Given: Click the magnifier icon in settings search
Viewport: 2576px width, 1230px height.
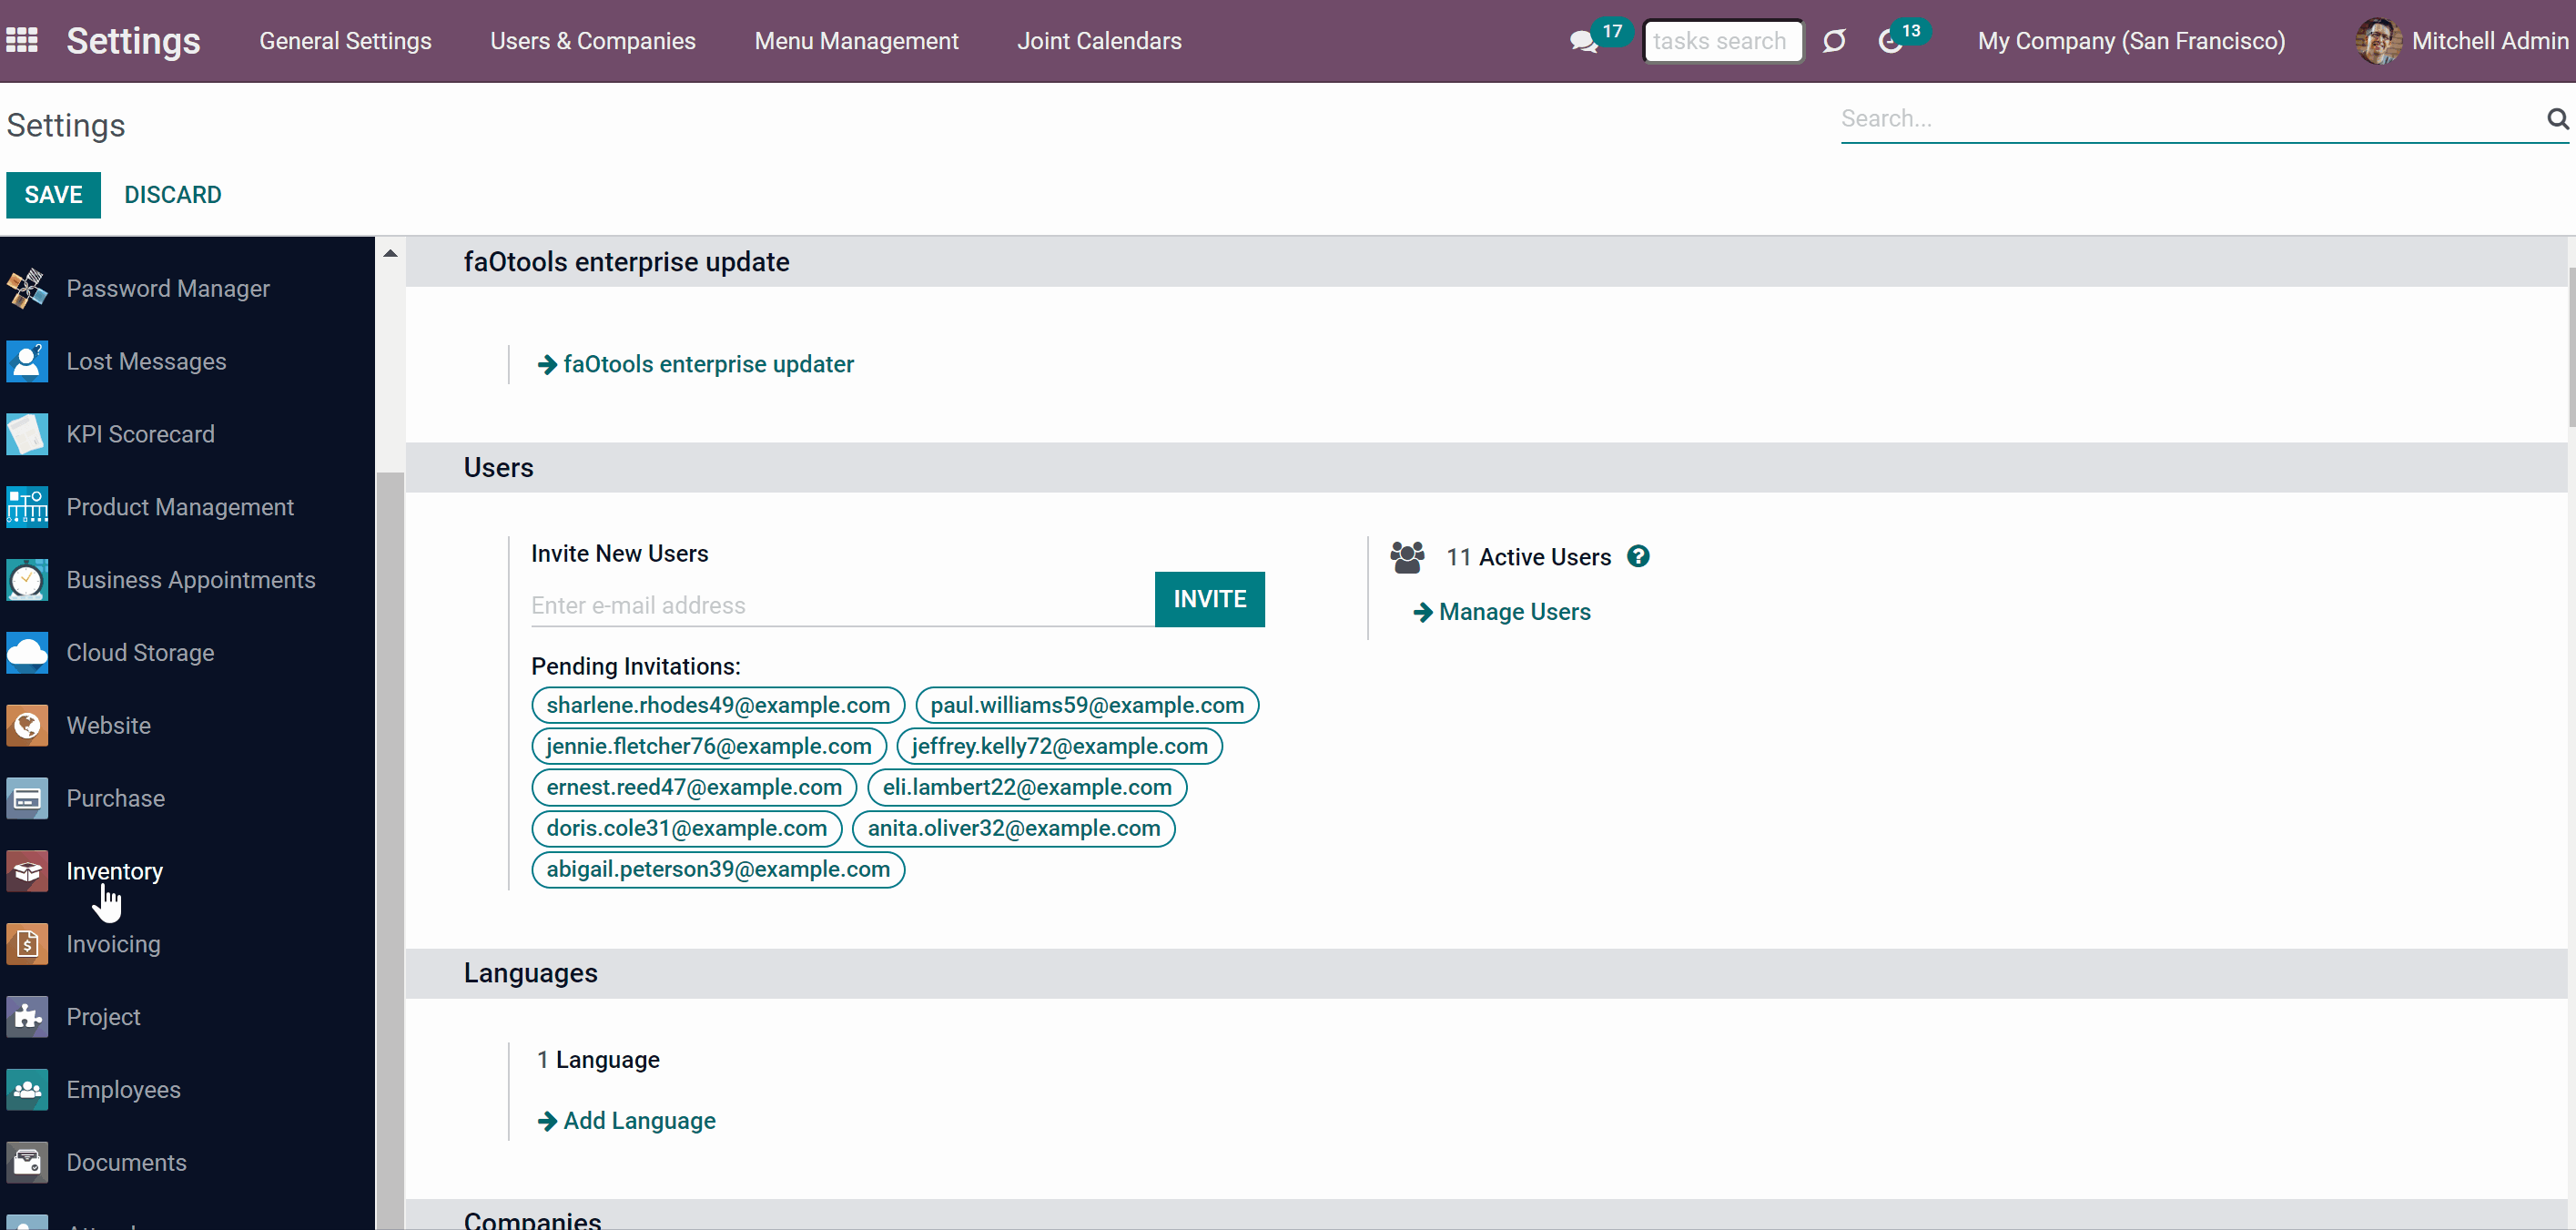Looking at the screenshot, I should click(2557, 118).
